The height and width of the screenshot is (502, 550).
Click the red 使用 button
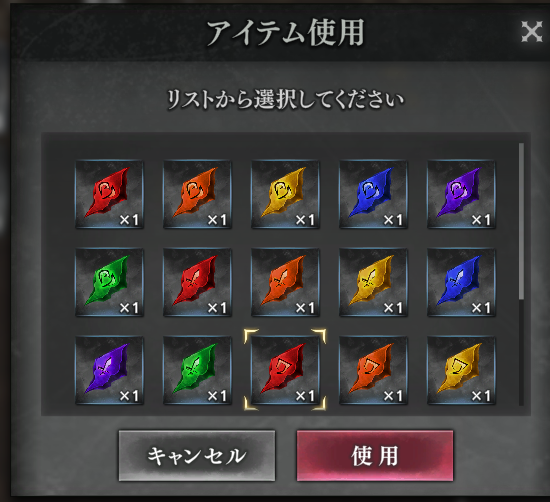tap(375, 455)
